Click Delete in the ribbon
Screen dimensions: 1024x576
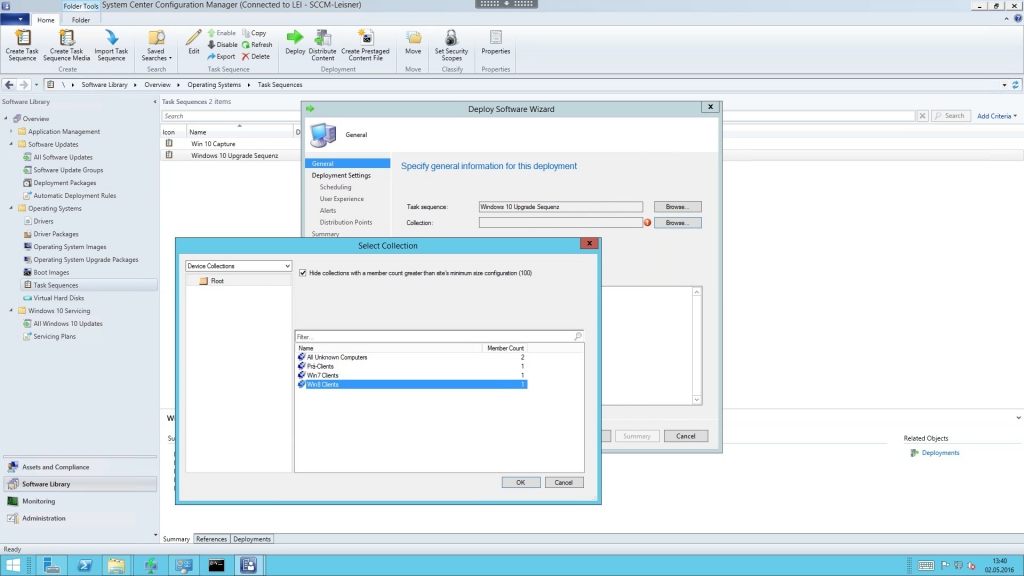255,56
